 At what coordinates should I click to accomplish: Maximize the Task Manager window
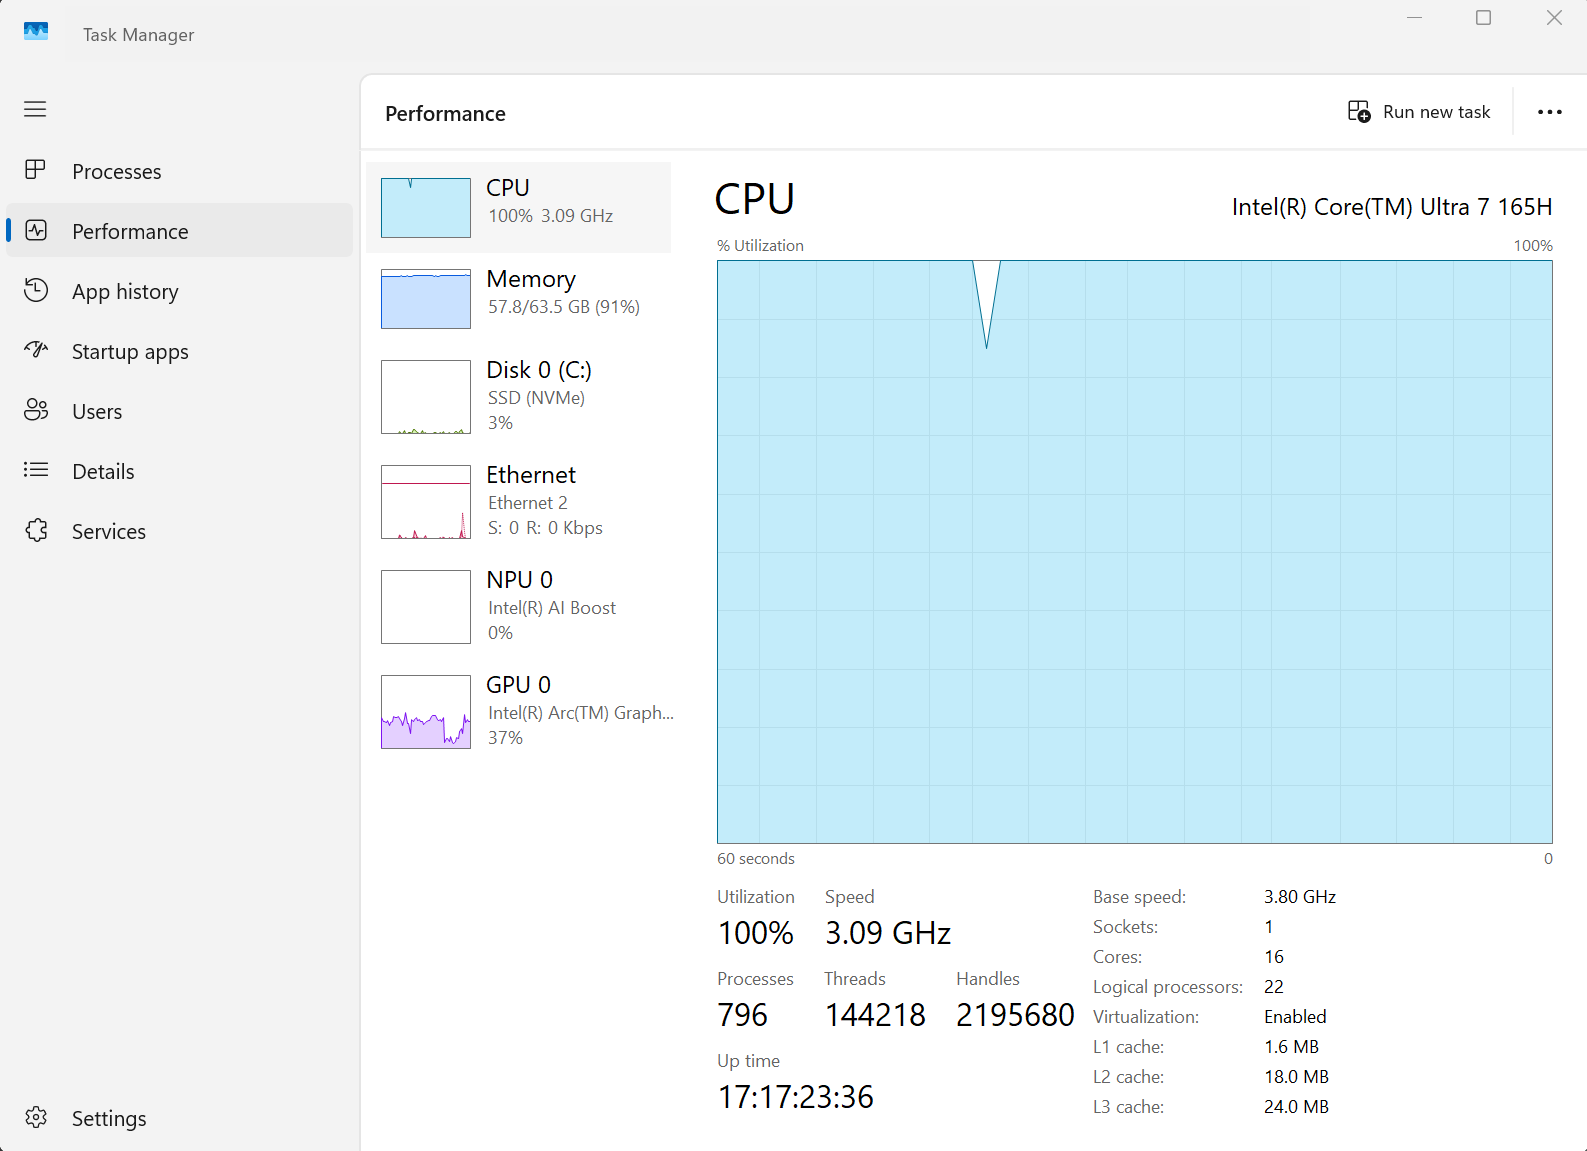click(1484, 18)
